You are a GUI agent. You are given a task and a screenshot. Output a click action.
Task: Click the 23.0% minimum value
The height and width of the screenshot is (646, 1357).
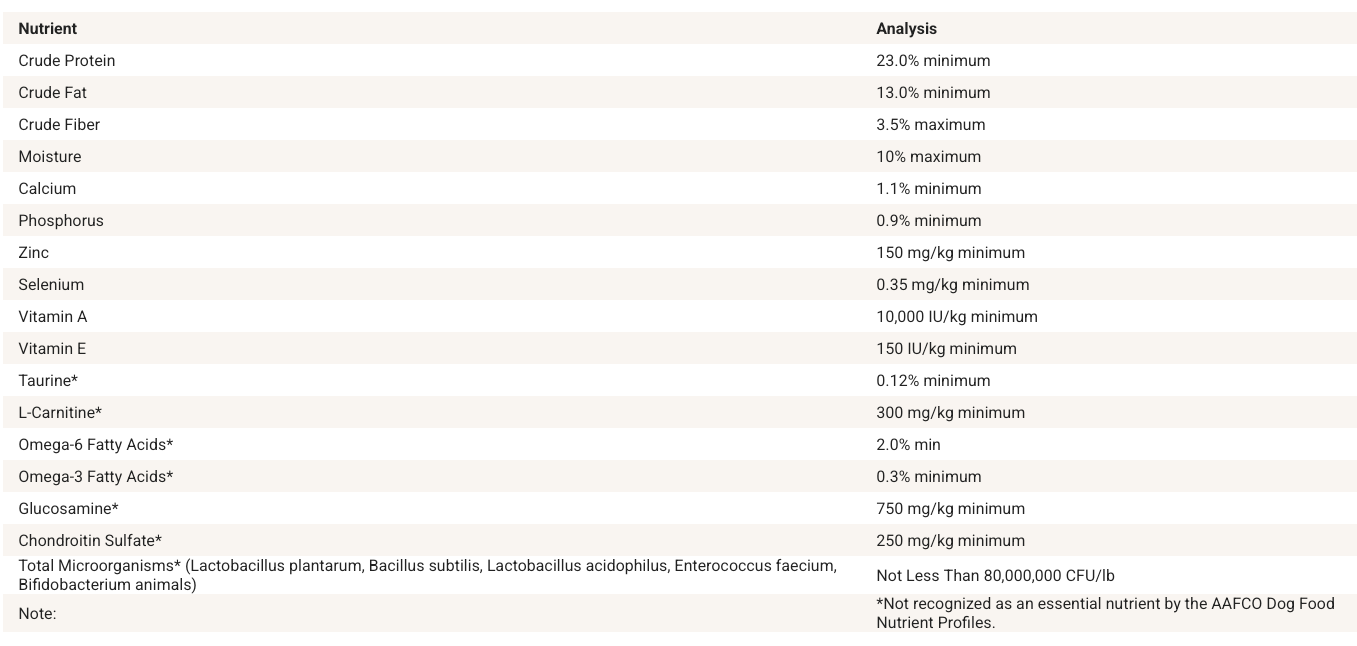(x=933, y=61)
